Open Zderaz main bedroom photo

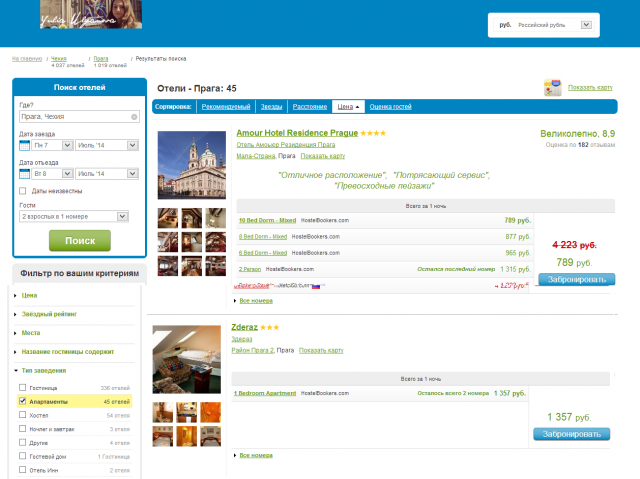click(x=187, y=359)
